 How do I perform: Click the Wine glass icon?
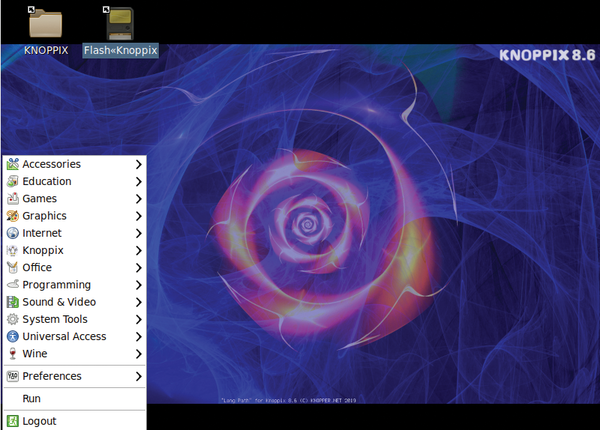(x=13, y=354)
